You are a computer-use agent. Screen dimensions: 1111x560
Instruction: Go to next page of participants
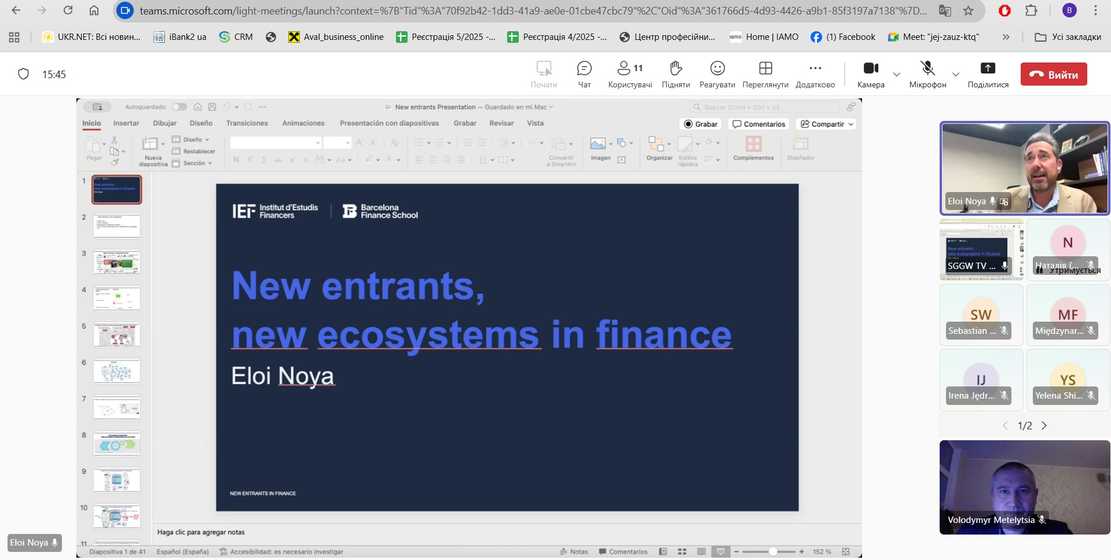(1044, 426)
